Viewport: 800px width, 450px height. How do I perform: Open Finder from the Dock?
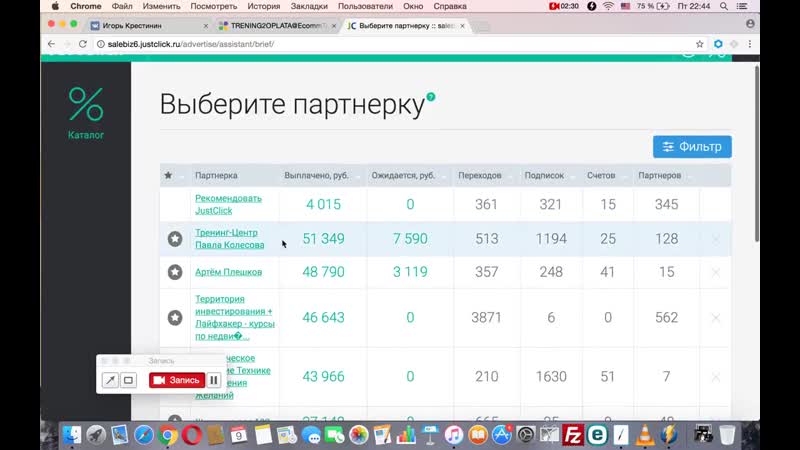(x=72, y=435)
